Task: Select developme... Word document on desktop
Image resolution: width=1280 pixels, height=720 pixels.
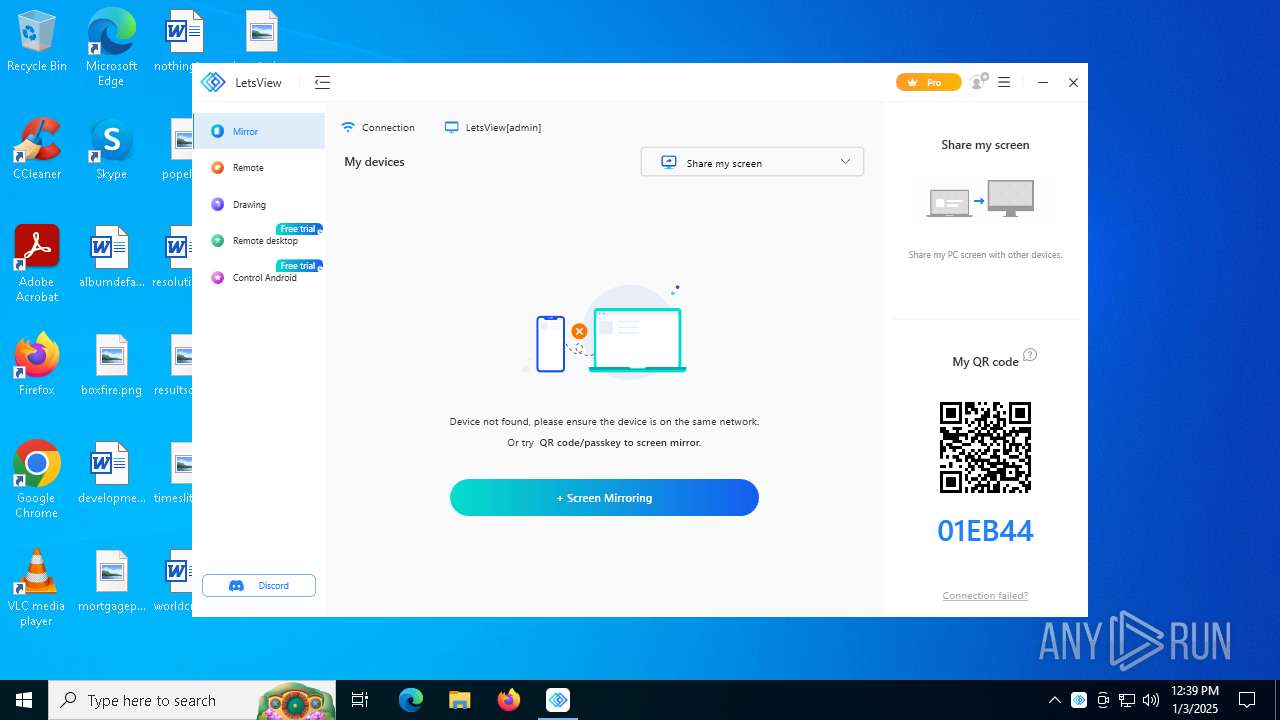Action: click(x=111, y=473)
